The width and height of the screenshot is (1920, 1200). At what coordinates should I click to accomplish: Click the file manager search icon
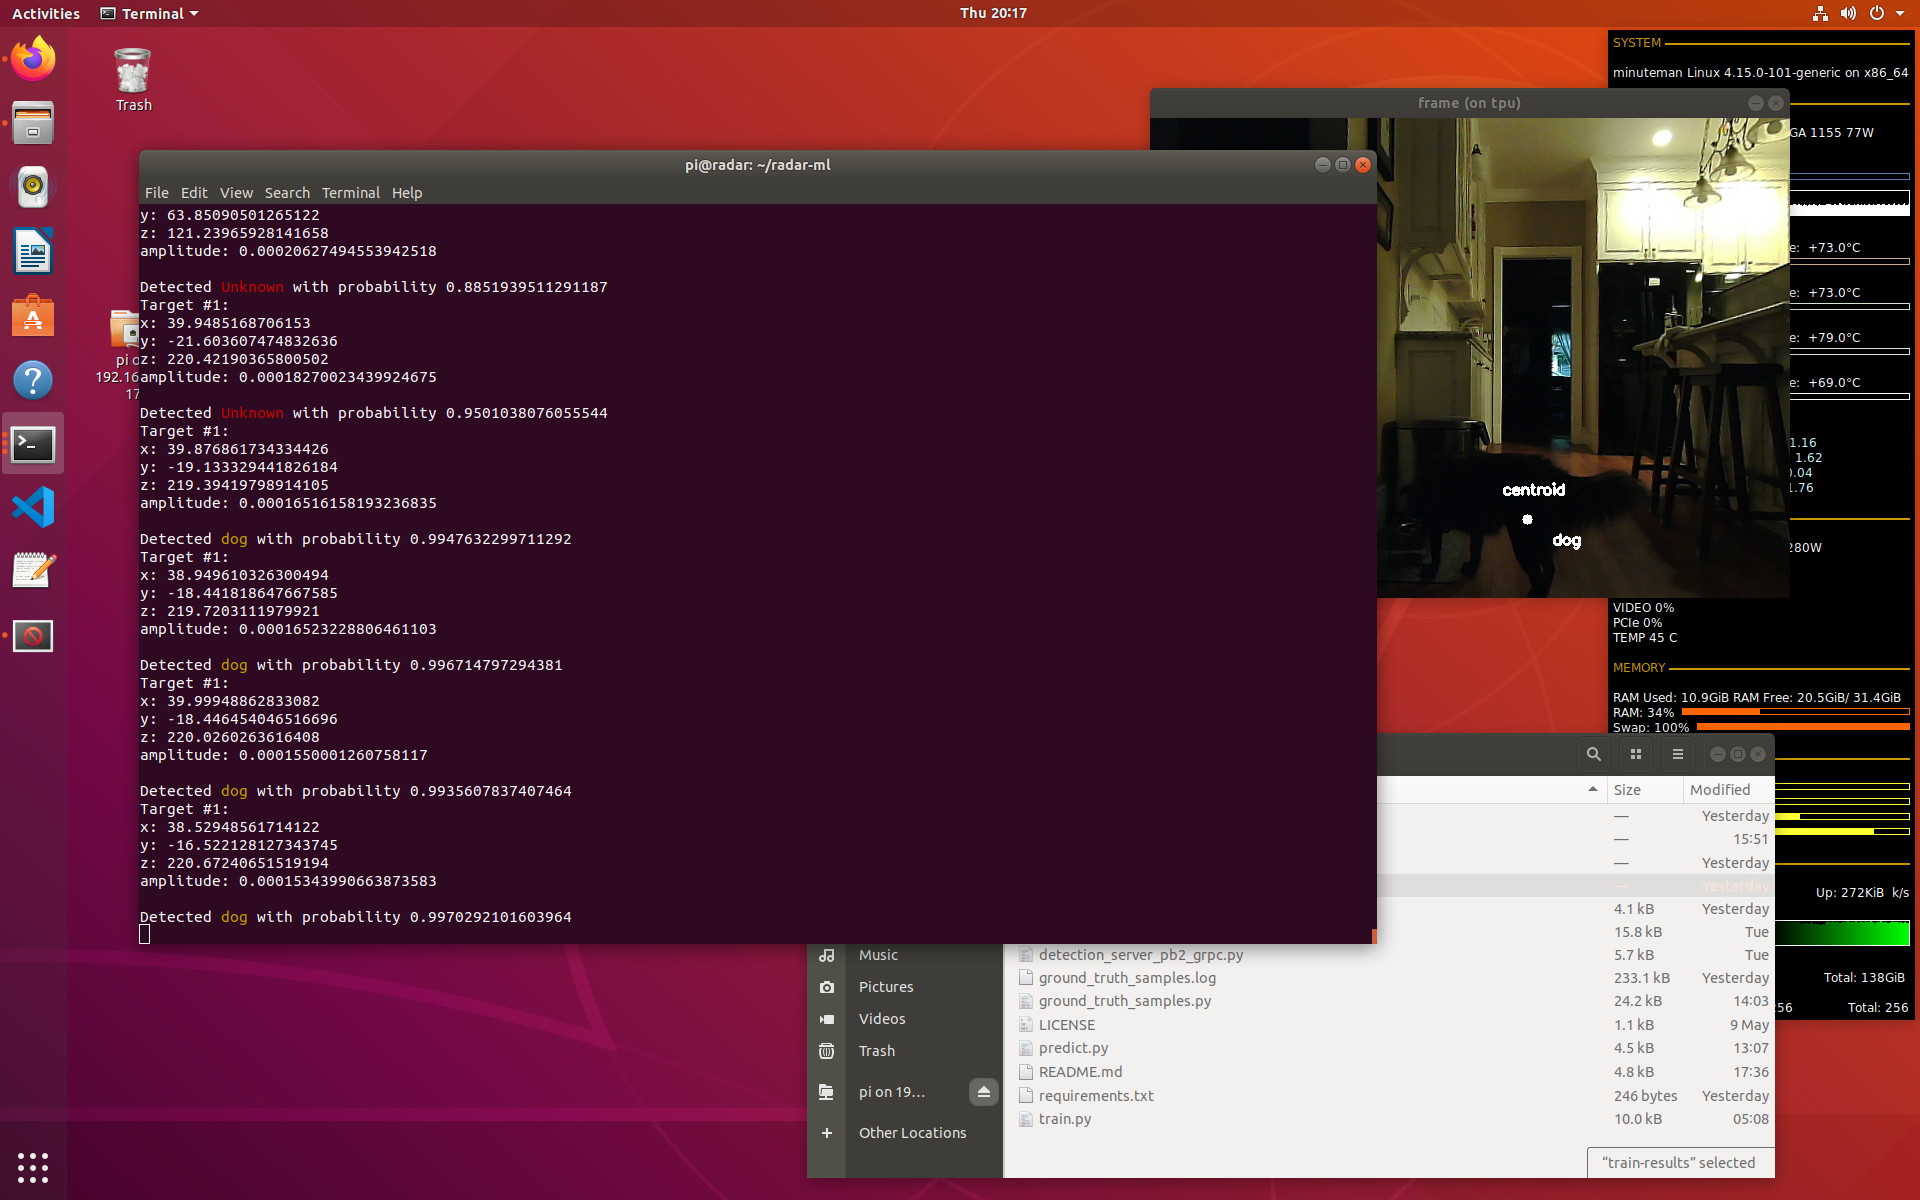1593,754
